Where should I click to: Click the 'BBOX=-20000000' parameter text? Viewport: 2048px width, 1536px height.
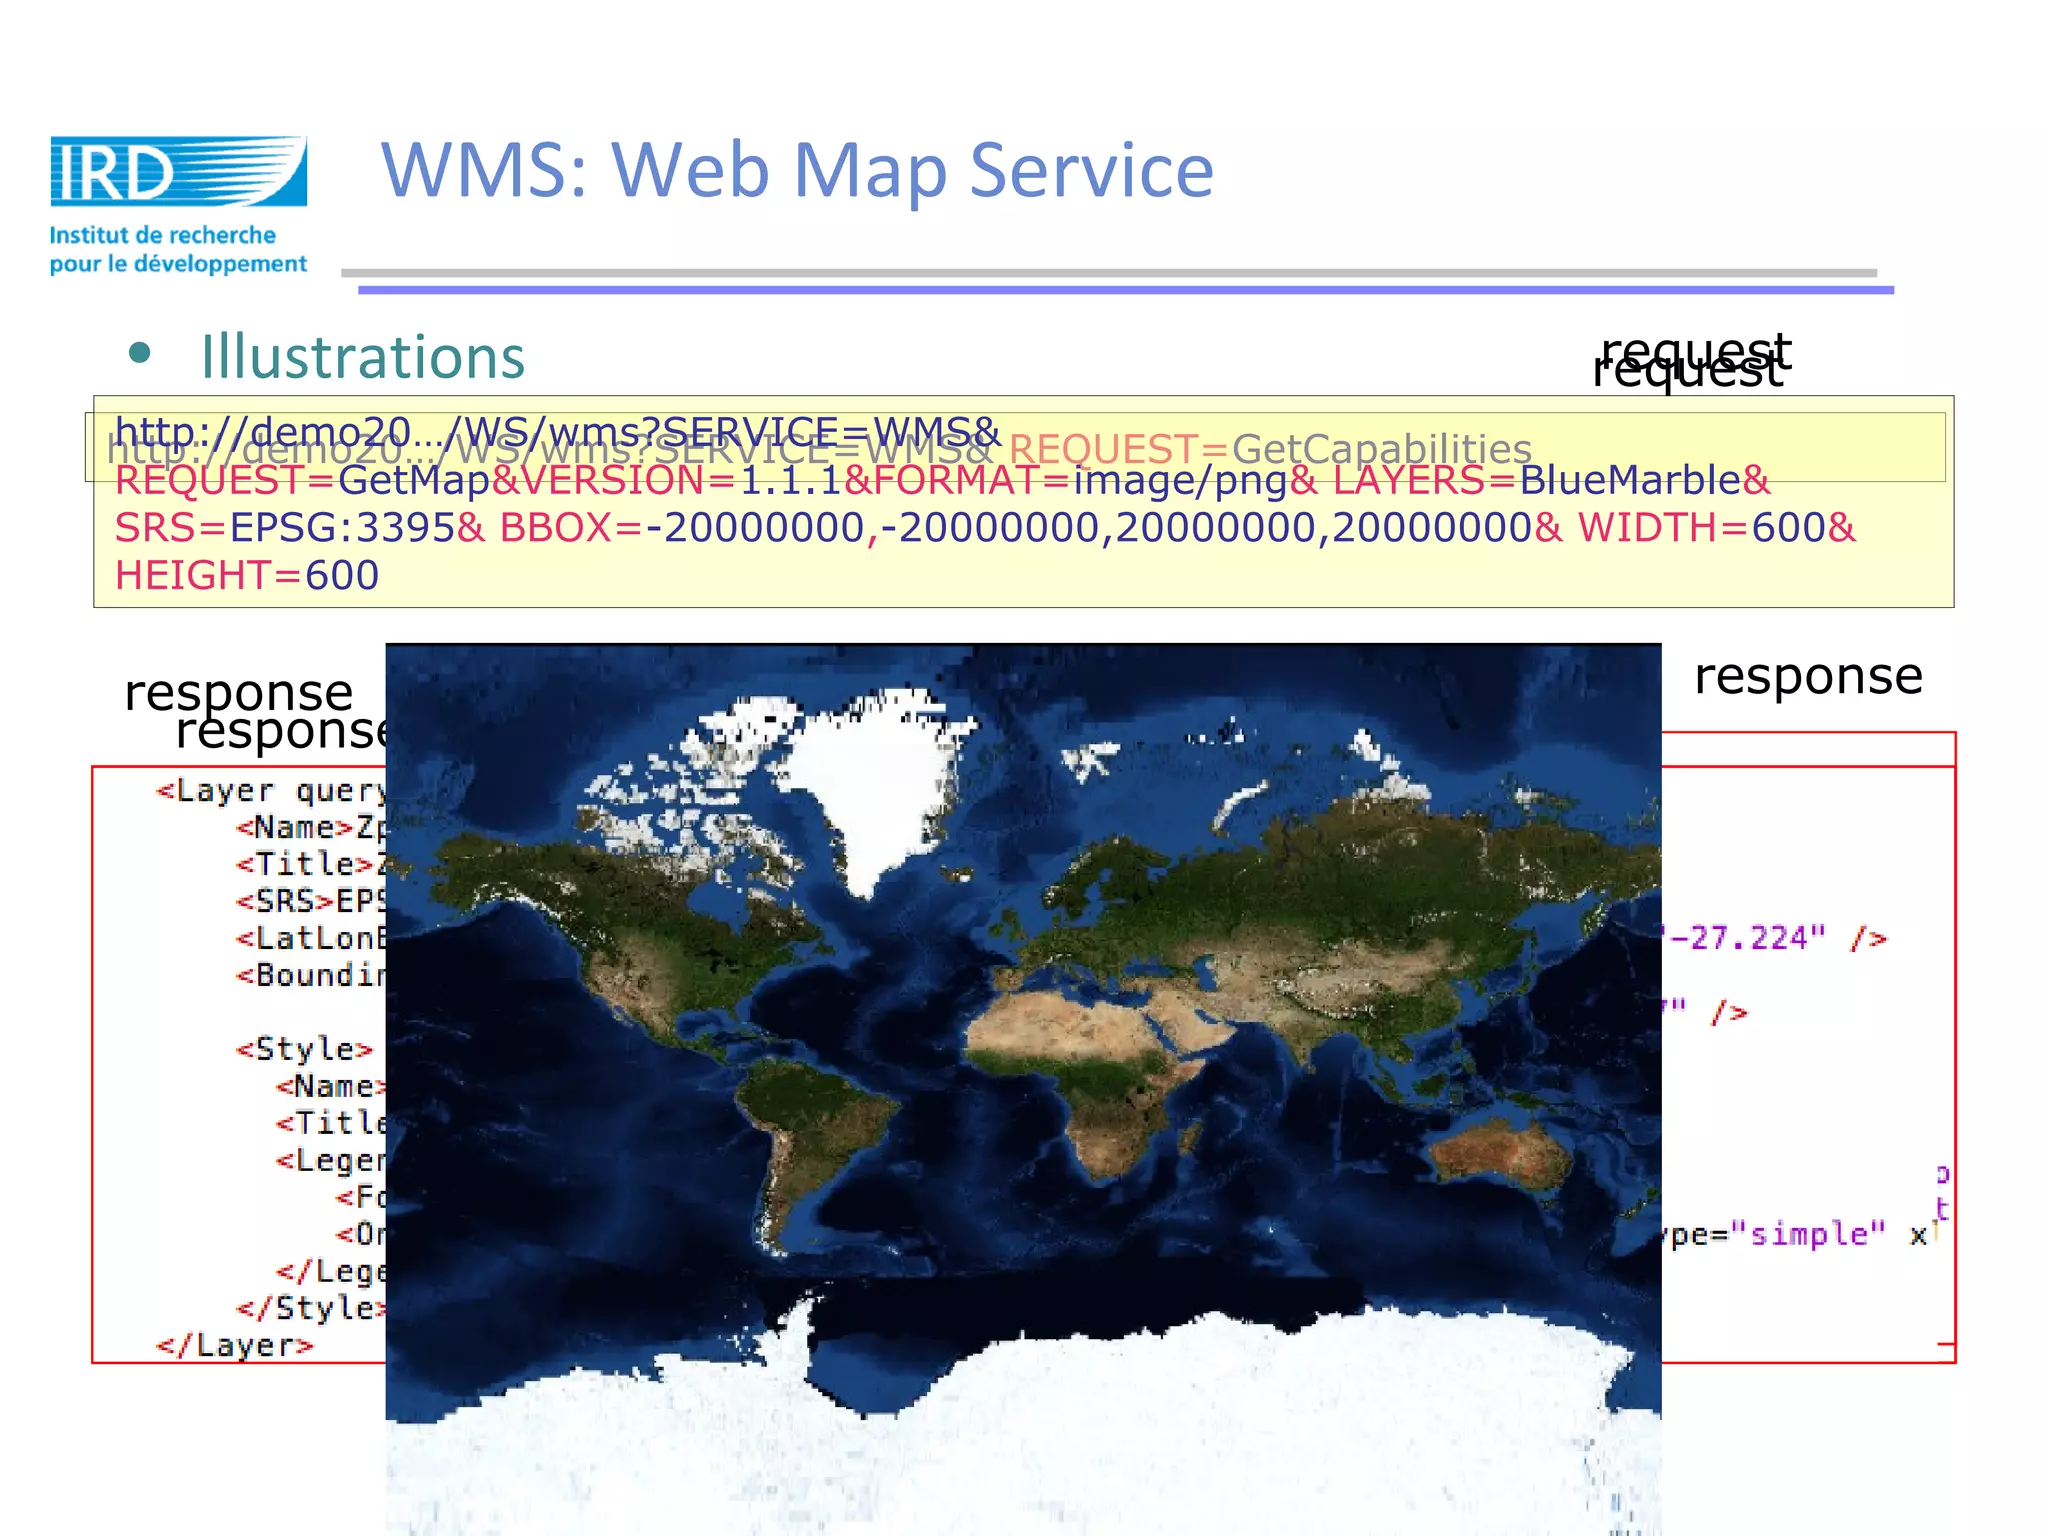click(681, 527)
